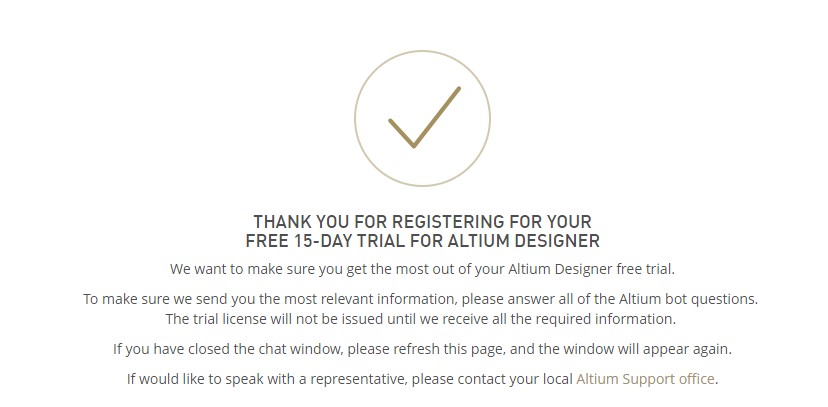The height and width of the screenshot is (407, 828).
Task: Open the Altium Support office link
Action: coord(645,379)
